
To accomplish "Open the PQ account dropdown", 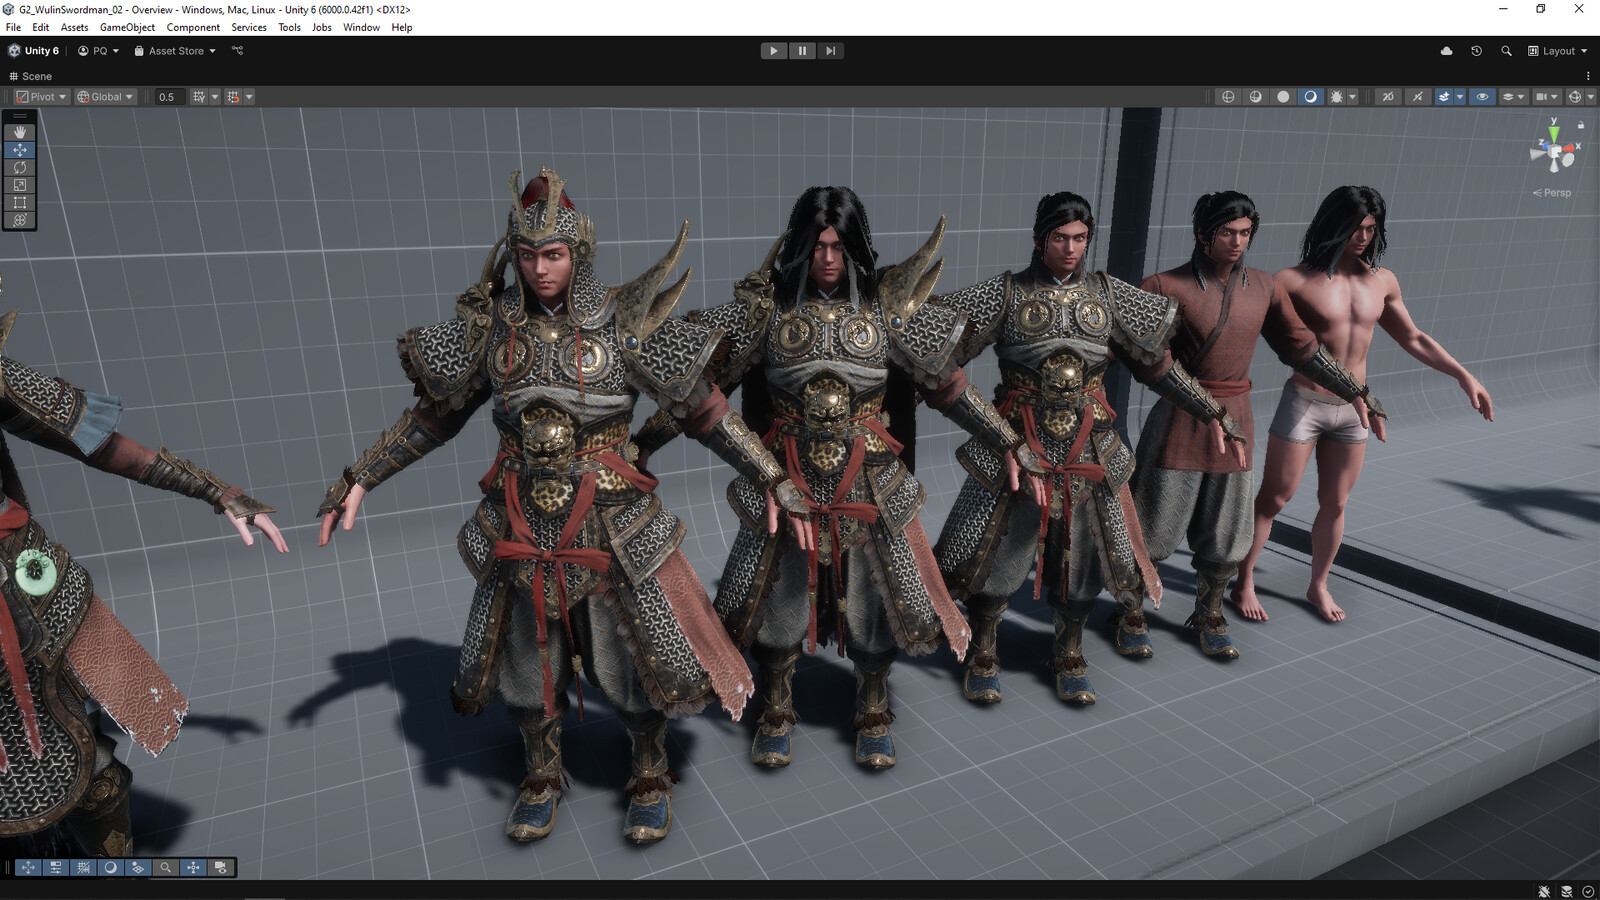I will pos(98,51).
